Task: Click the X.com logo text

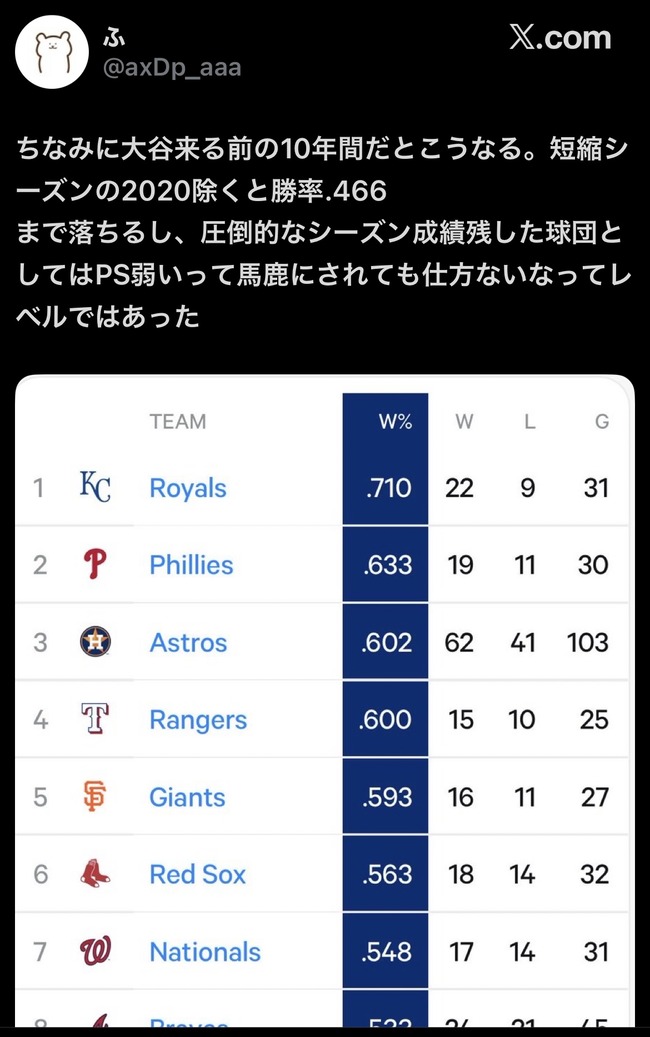Action: (x=559, y=38)
